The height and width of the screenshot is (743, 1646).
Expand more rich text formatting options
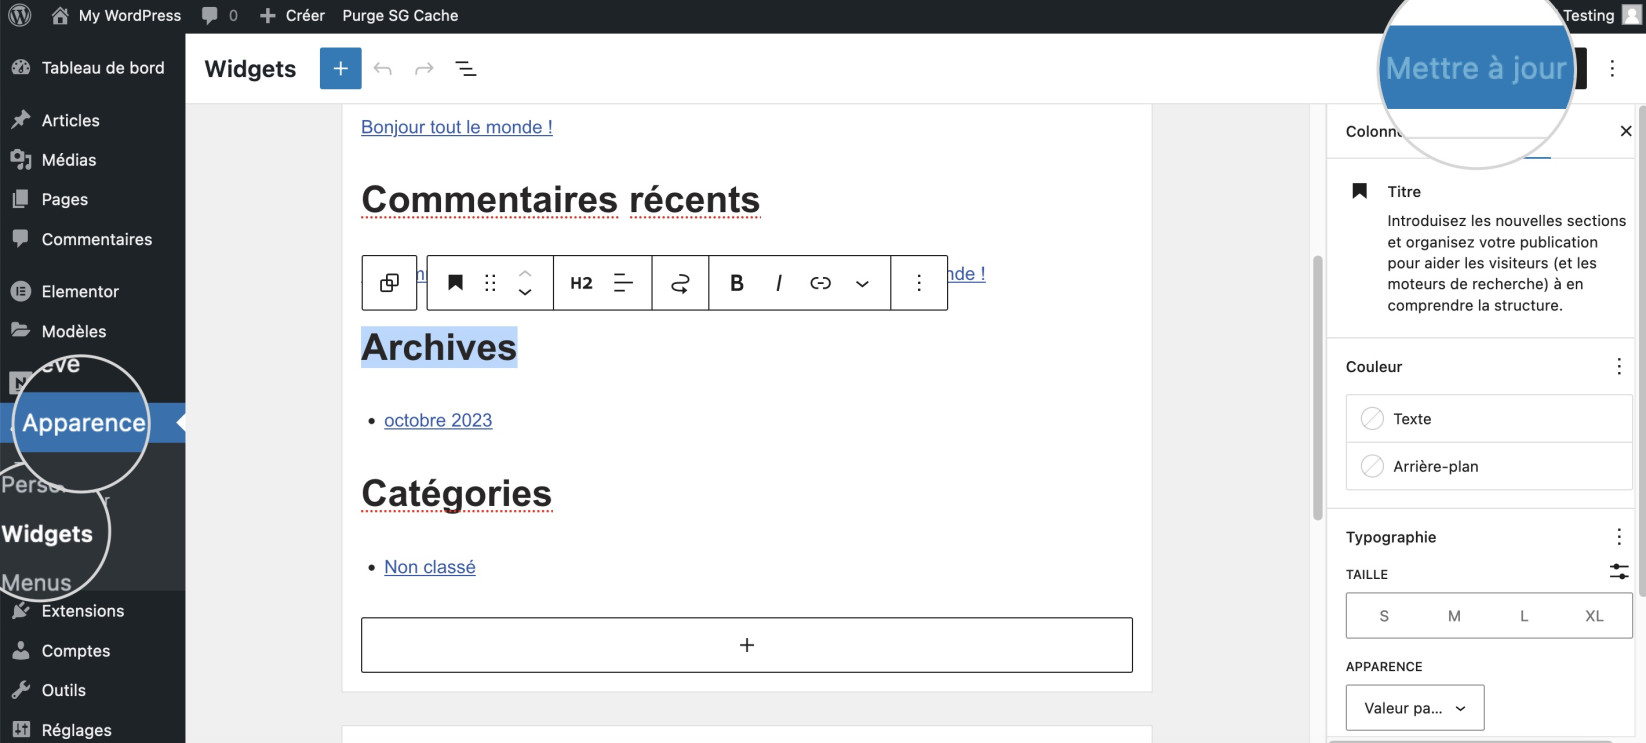[862, 283]
